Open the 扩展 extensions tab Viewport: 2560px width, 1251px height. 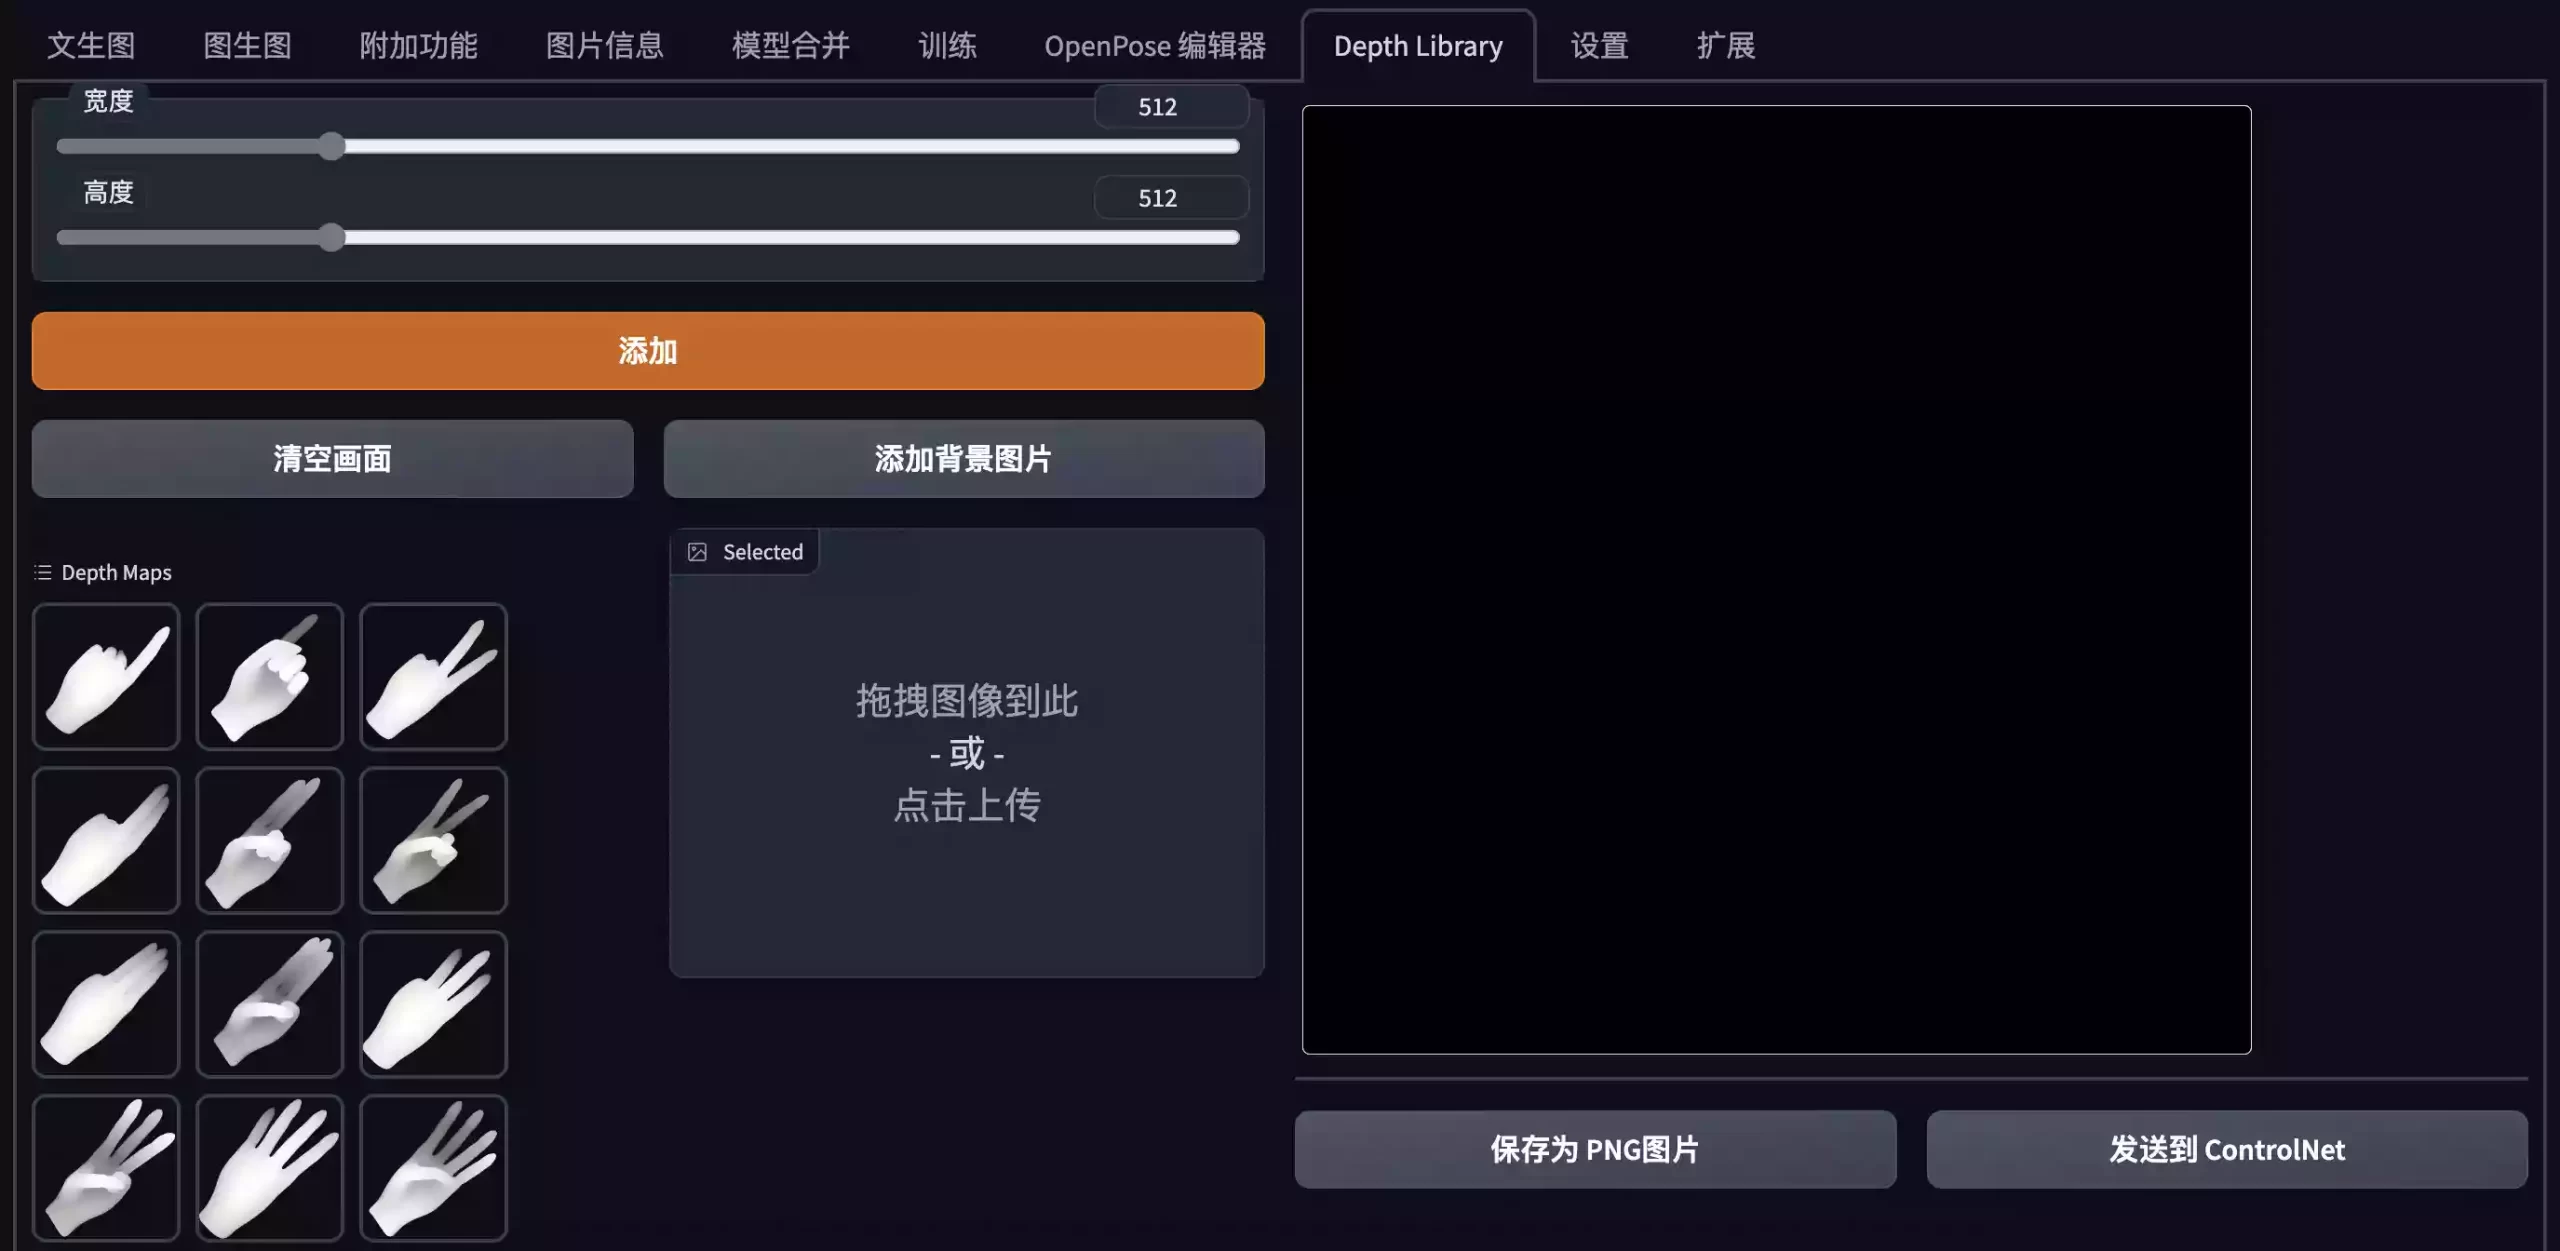pyautogui.click(x=1726, y=44)
